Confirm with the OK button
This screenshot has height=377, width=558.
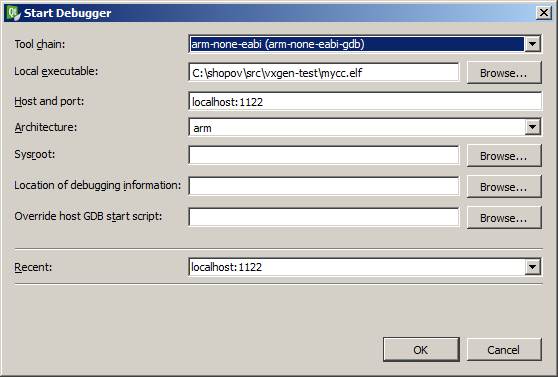pos(421,350)
